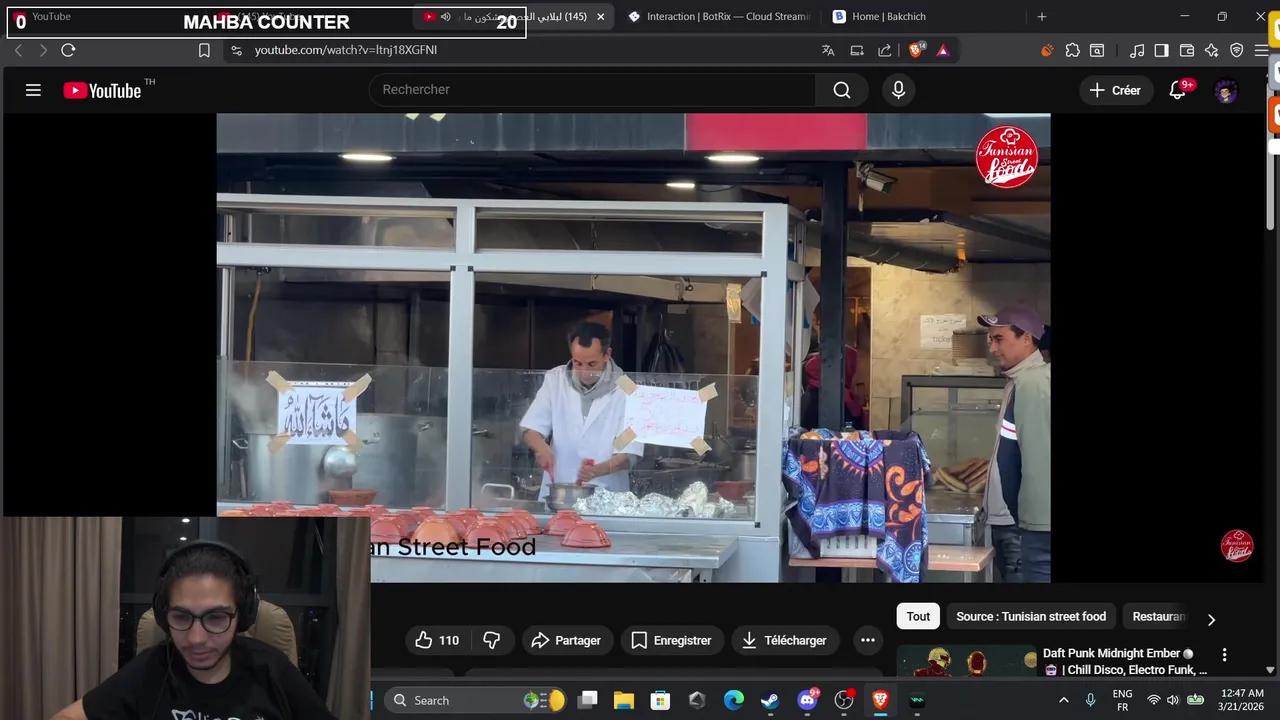Click the video player frame

[x=633, y=347]
